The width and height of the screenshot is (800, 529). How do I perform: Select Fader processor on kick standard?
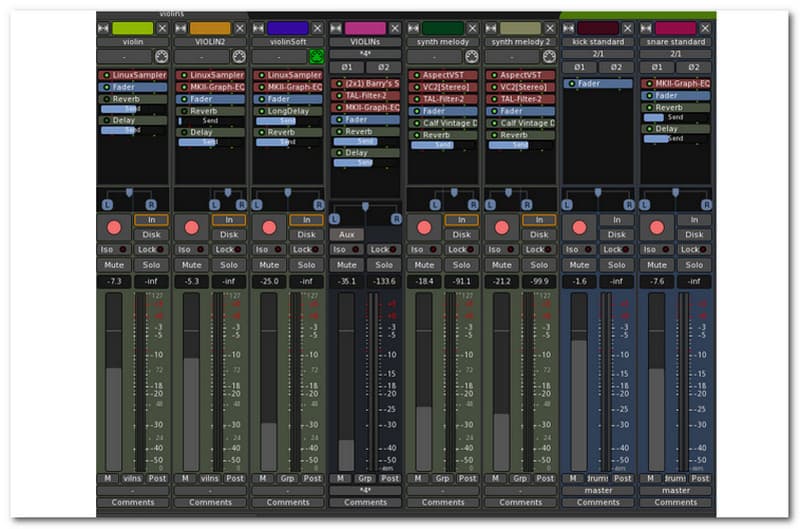(598, 84)
